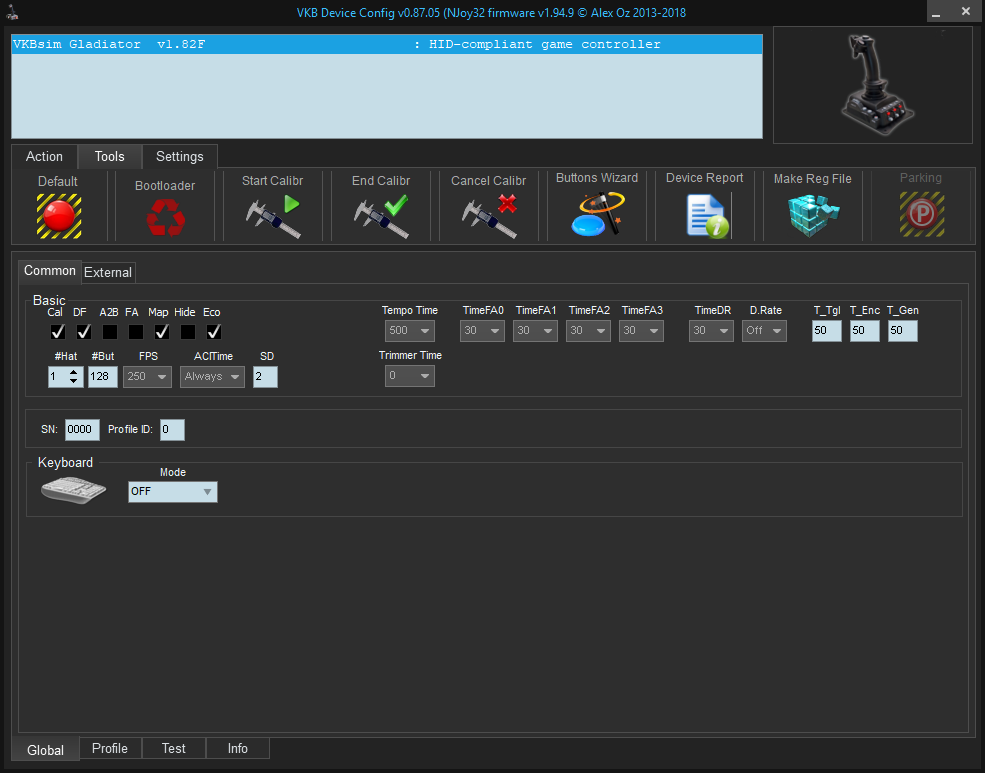Uncheck the Eco checkbox

pyautogui.click(x=213, y=332)
